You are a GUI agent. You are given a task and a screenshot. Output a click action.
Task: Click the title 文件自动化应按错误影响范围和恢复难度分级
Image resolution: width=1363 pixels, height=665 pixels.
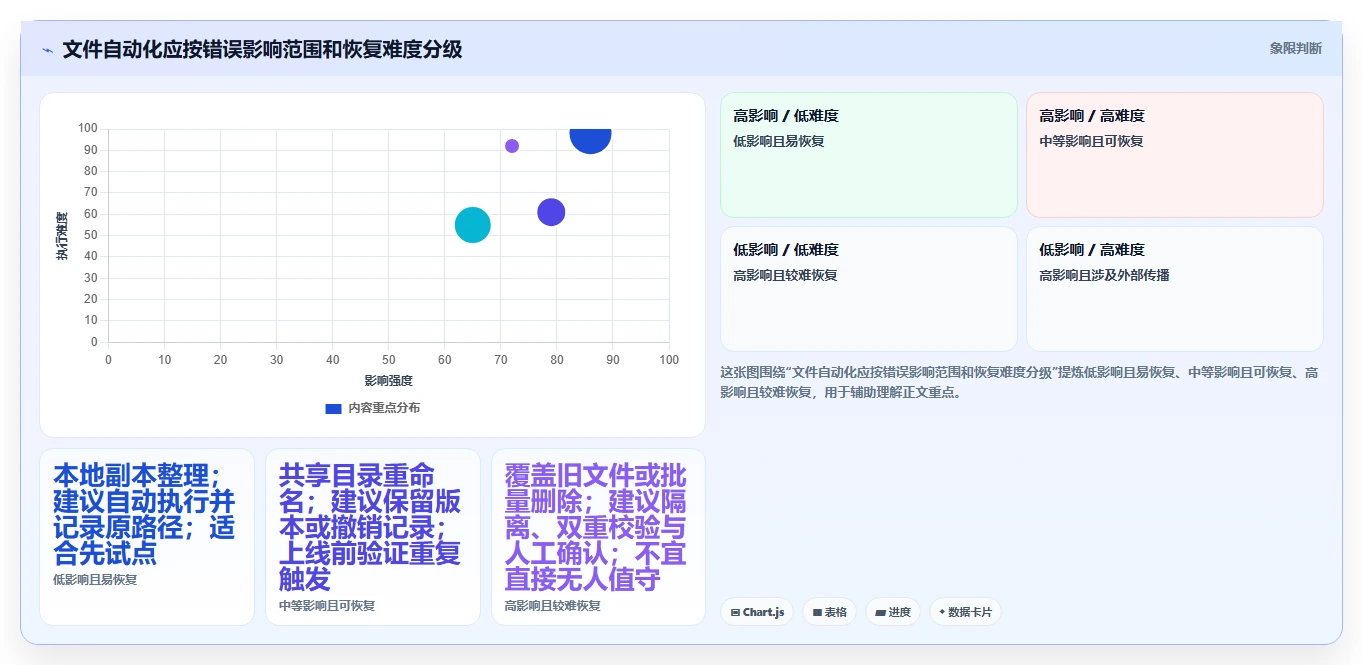coord(262,49)
